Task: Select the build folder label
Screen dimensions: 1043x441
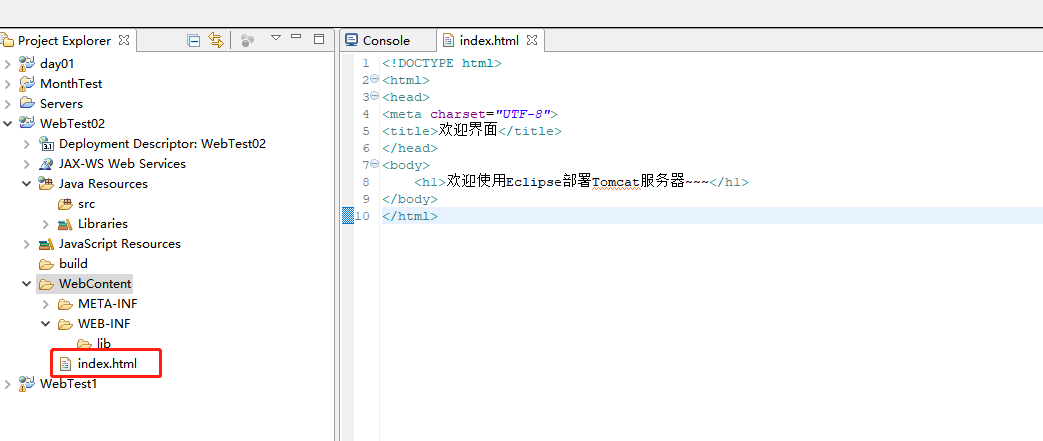Action: click(73, 263)
